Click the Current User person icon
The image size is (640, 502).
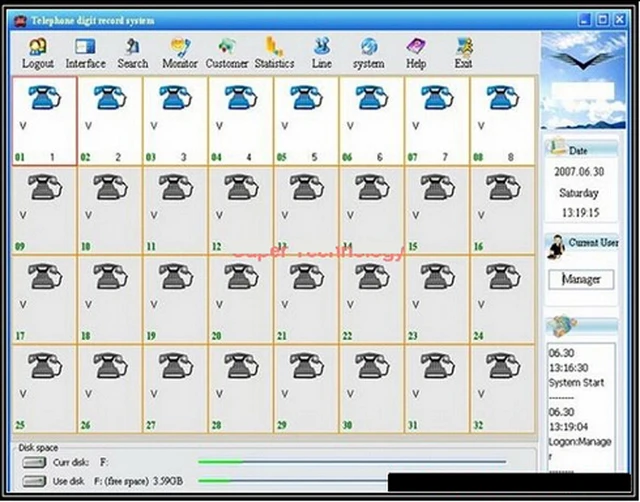pos(555,247)
